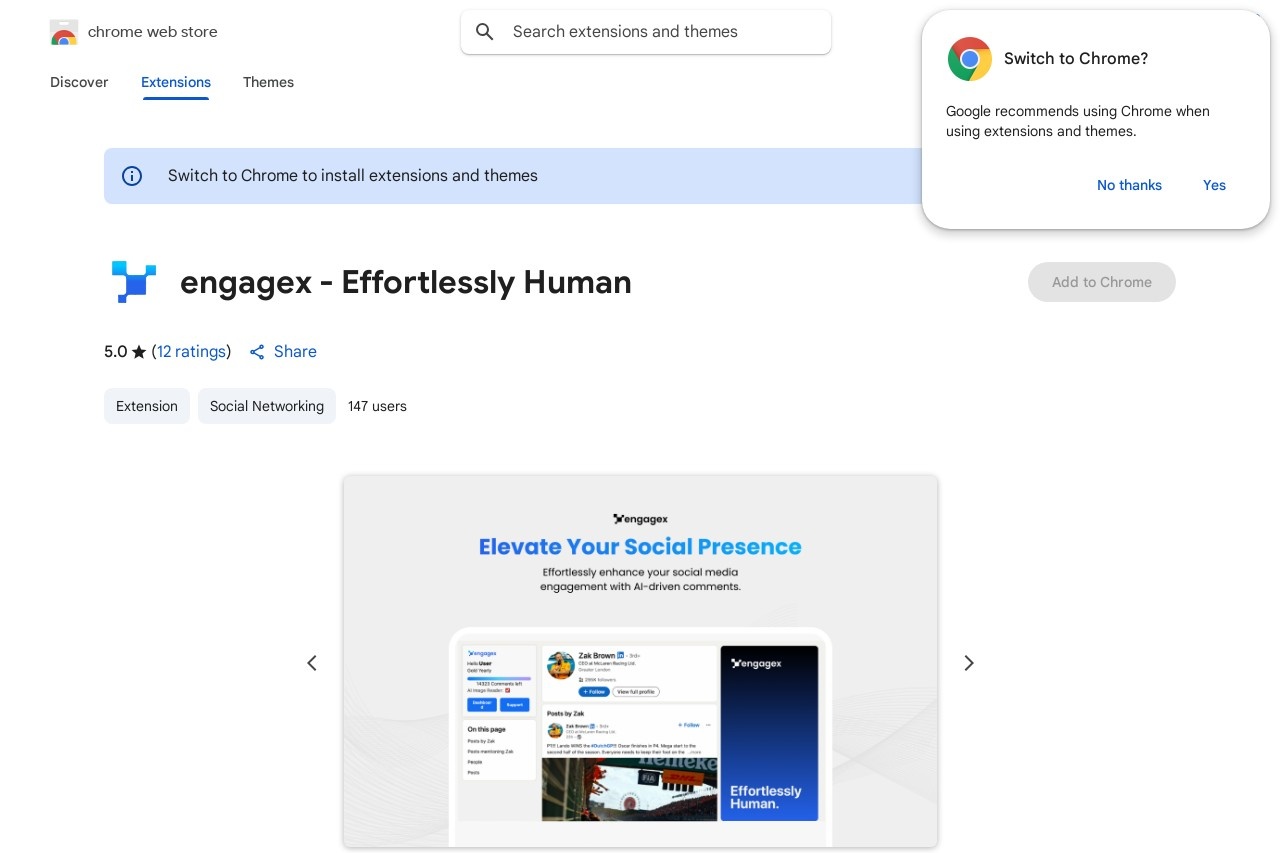Viewport: 1280px width, 853px height.
Task: Click the Share icon beside ratings
Action: tap(257, 352)
